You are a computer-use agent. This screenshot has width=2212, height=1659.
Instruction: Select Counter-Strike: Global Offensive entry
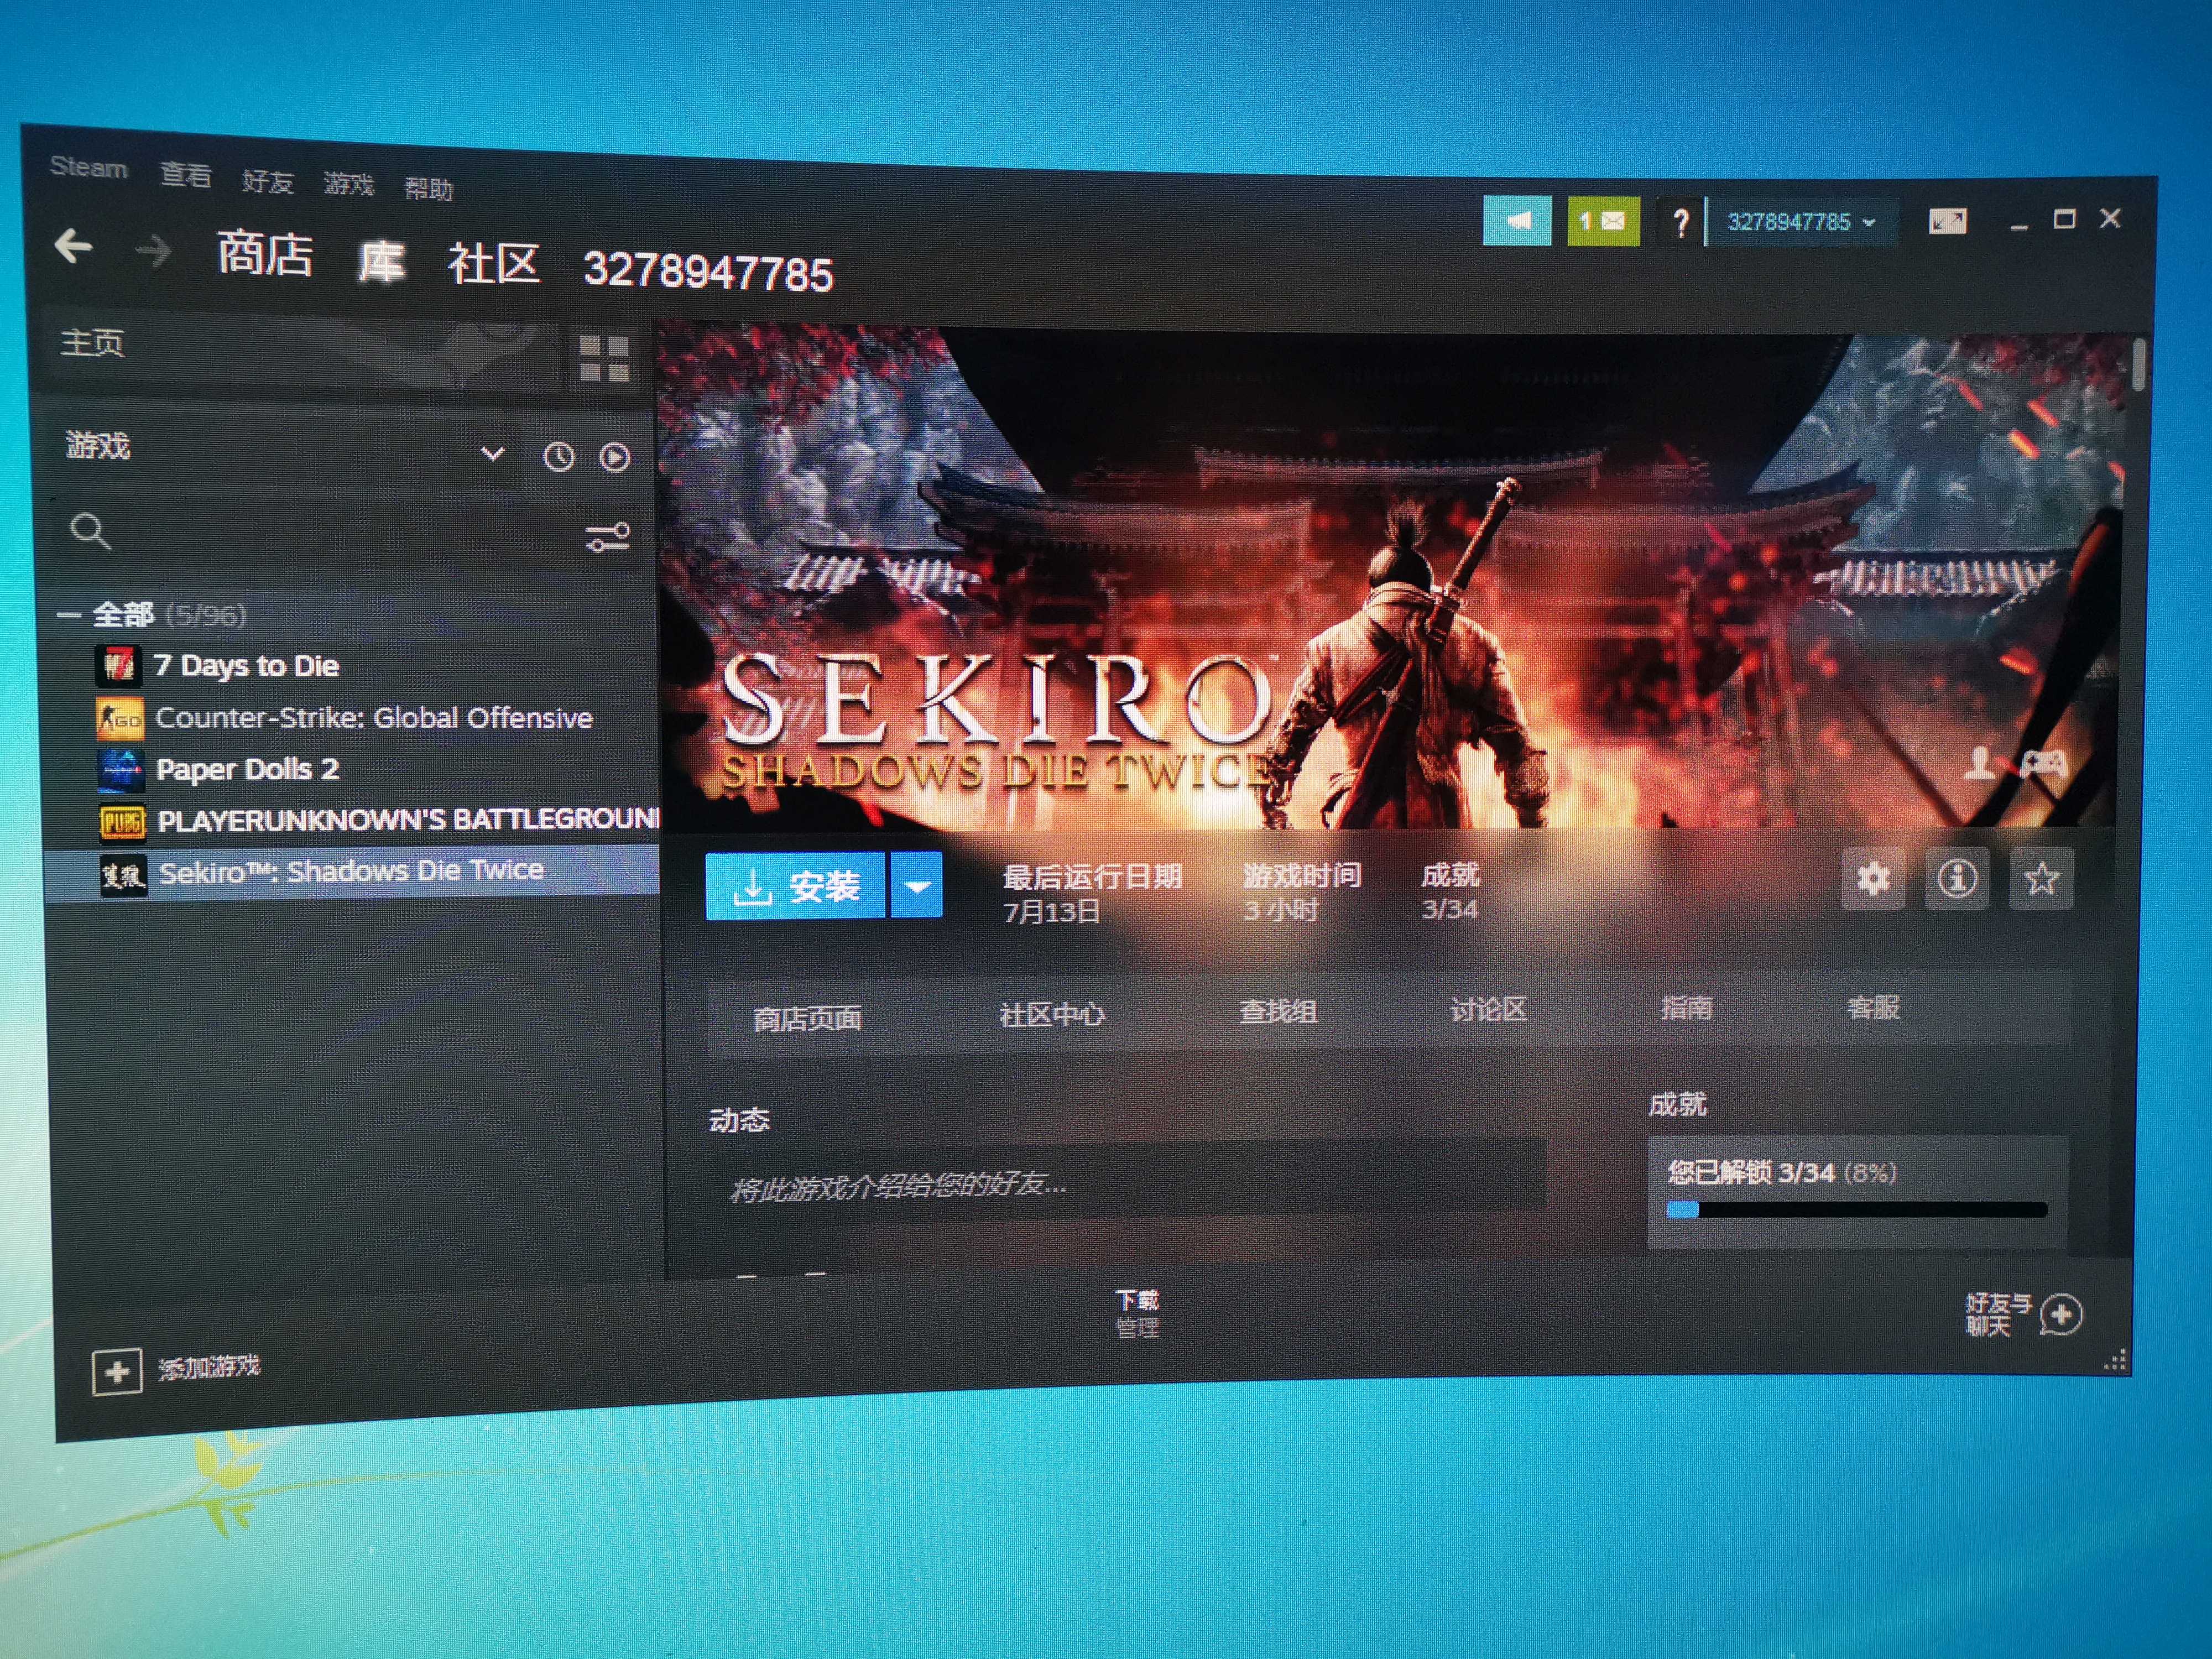pos(374,717)
